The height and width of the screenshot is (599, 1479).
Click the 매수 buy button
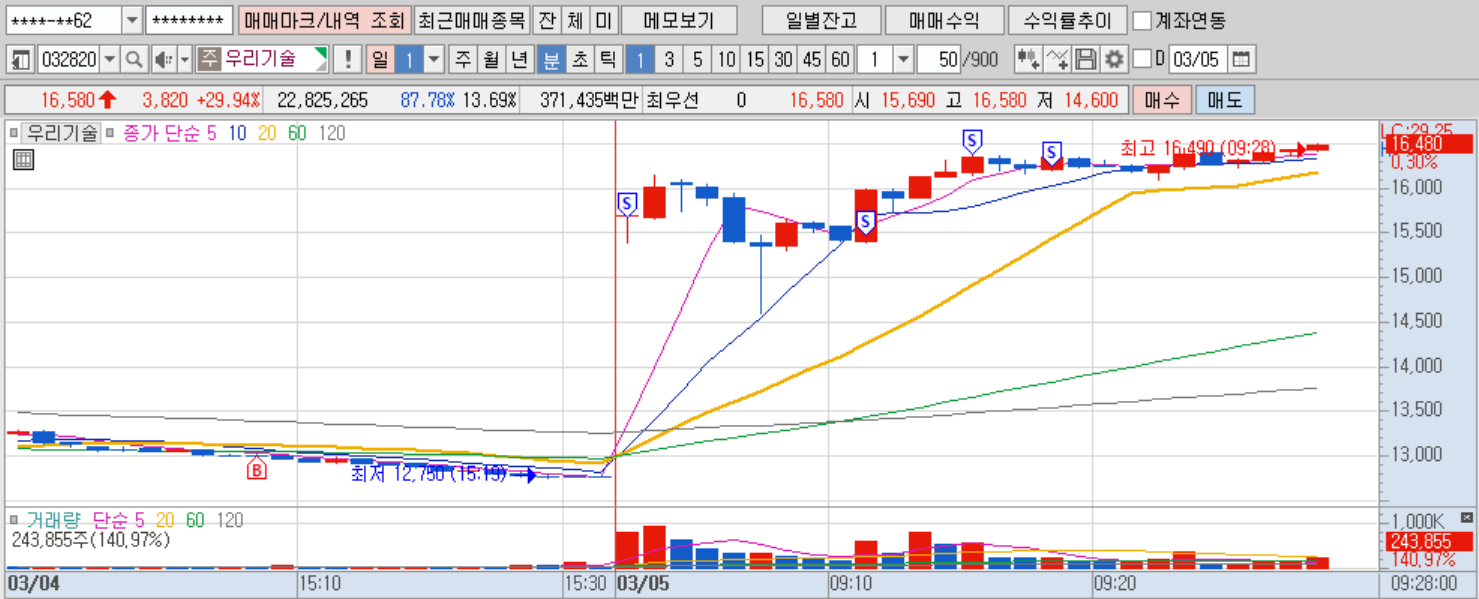[x=1161, y=100]
